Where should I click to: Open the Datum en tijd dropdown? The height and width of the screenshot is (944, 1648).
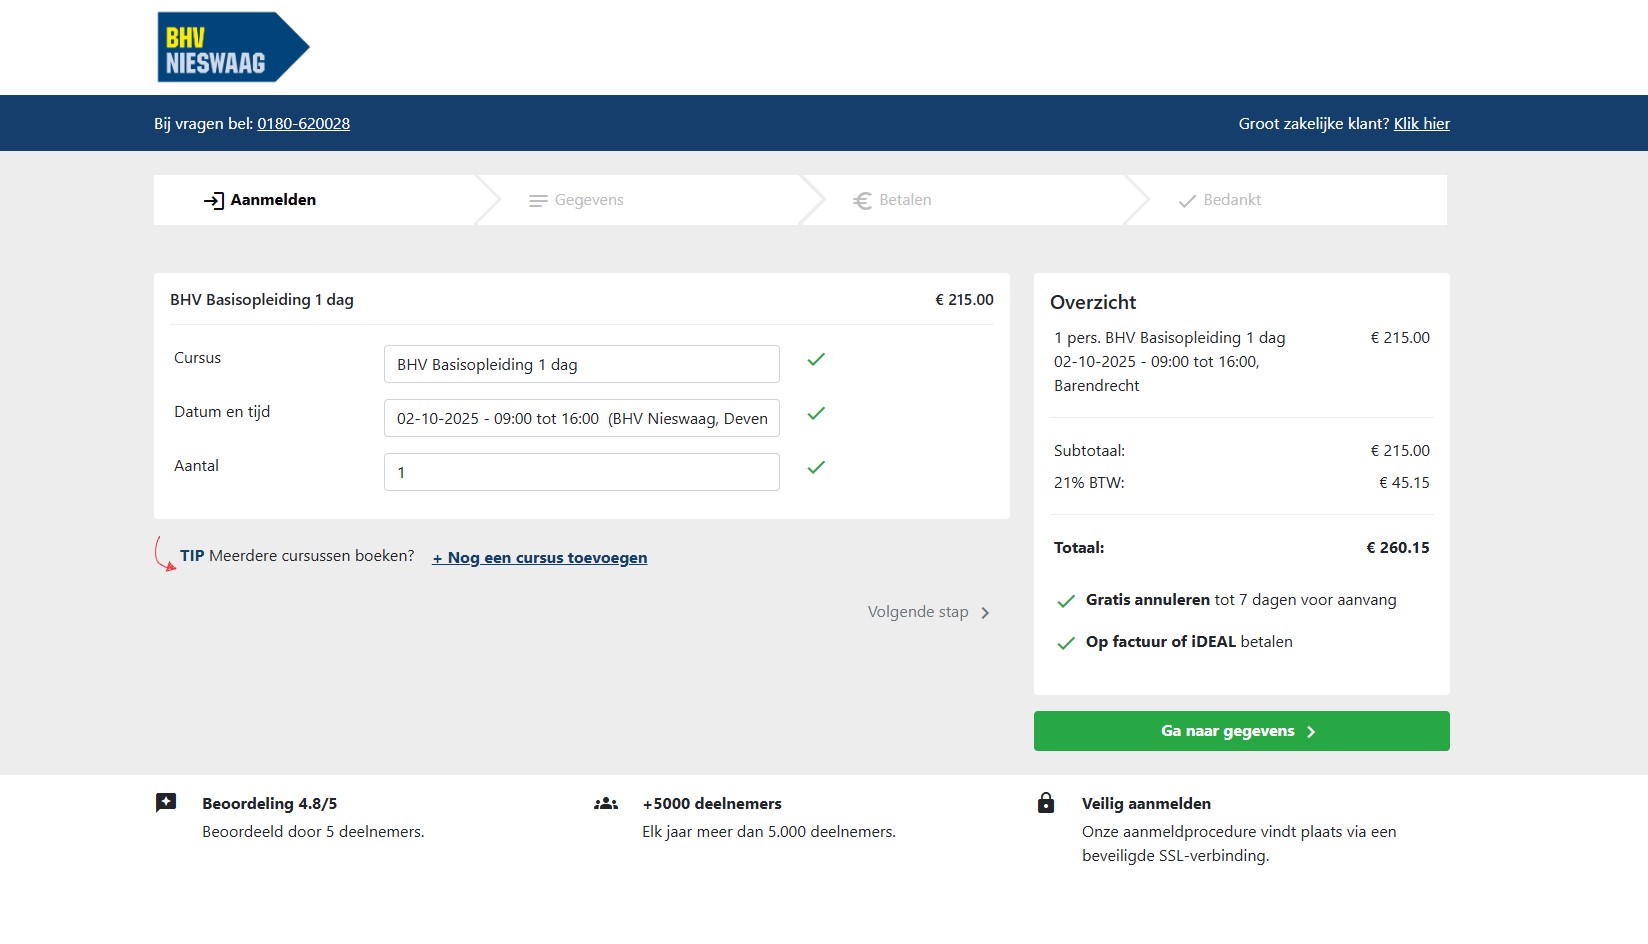click(x=581, y=418)
